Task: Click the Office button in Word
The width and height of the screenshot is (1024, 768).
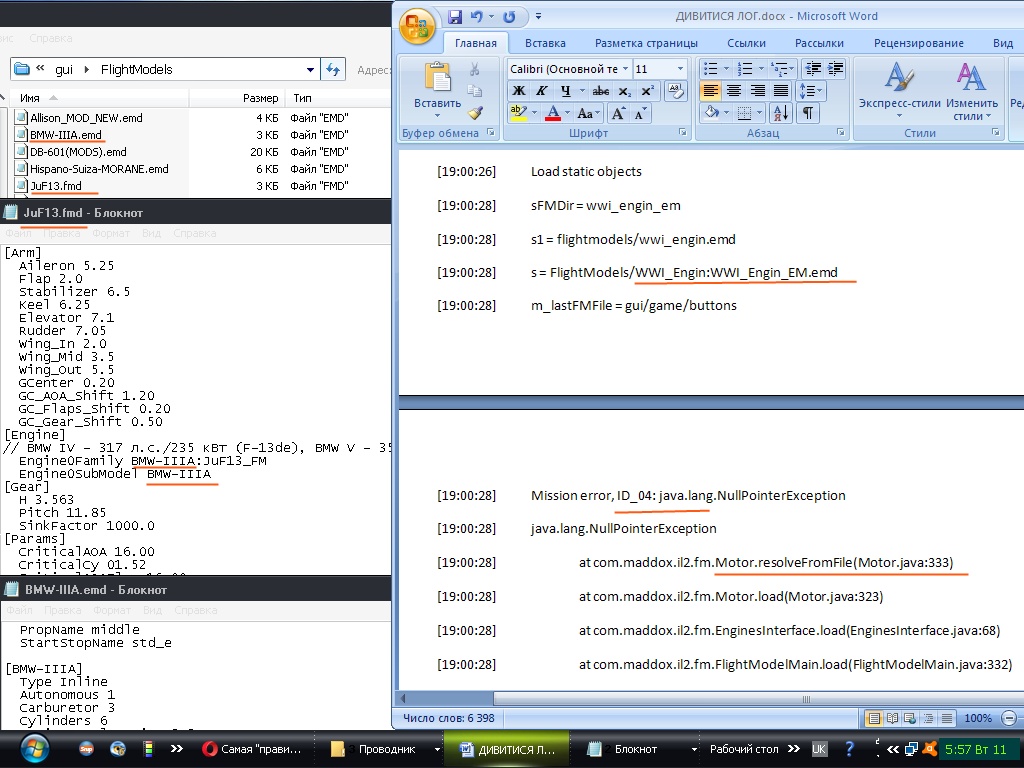Action: tap(417, 26)
